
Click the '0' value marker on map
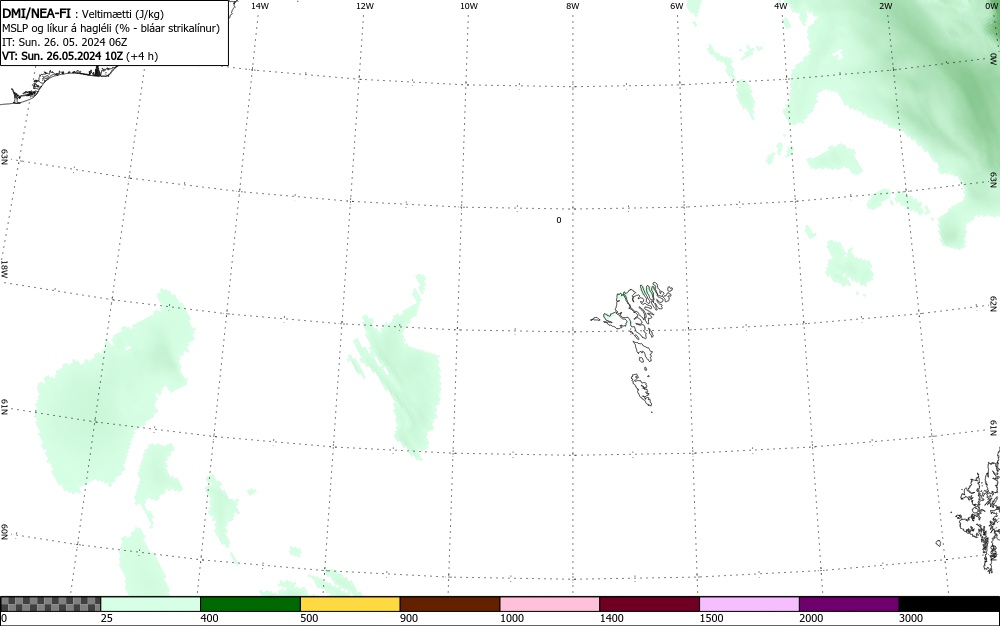coord(559,221)
